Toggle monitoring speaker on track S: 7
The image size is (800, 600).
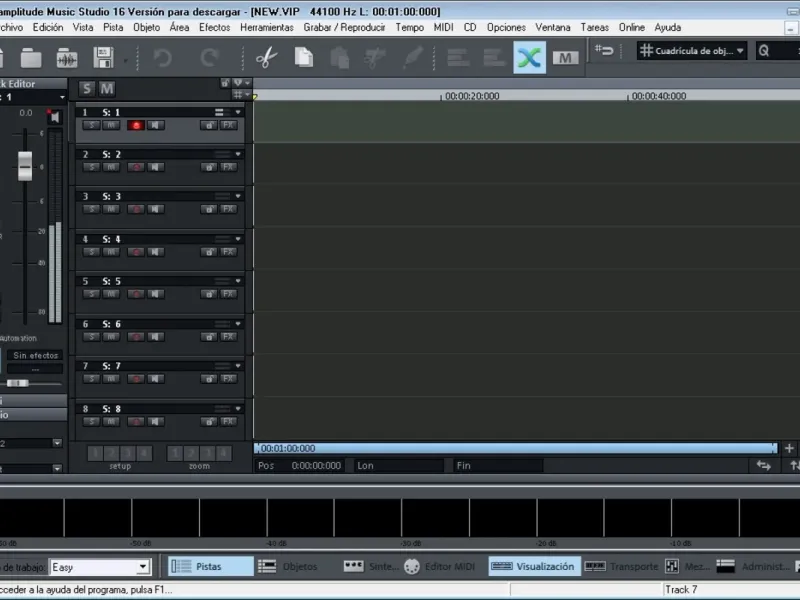click(x=156, y=379)
